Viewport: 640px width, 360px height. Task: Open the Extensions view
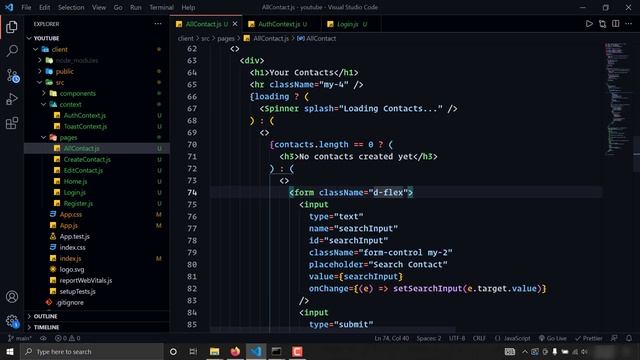[12, 123]
